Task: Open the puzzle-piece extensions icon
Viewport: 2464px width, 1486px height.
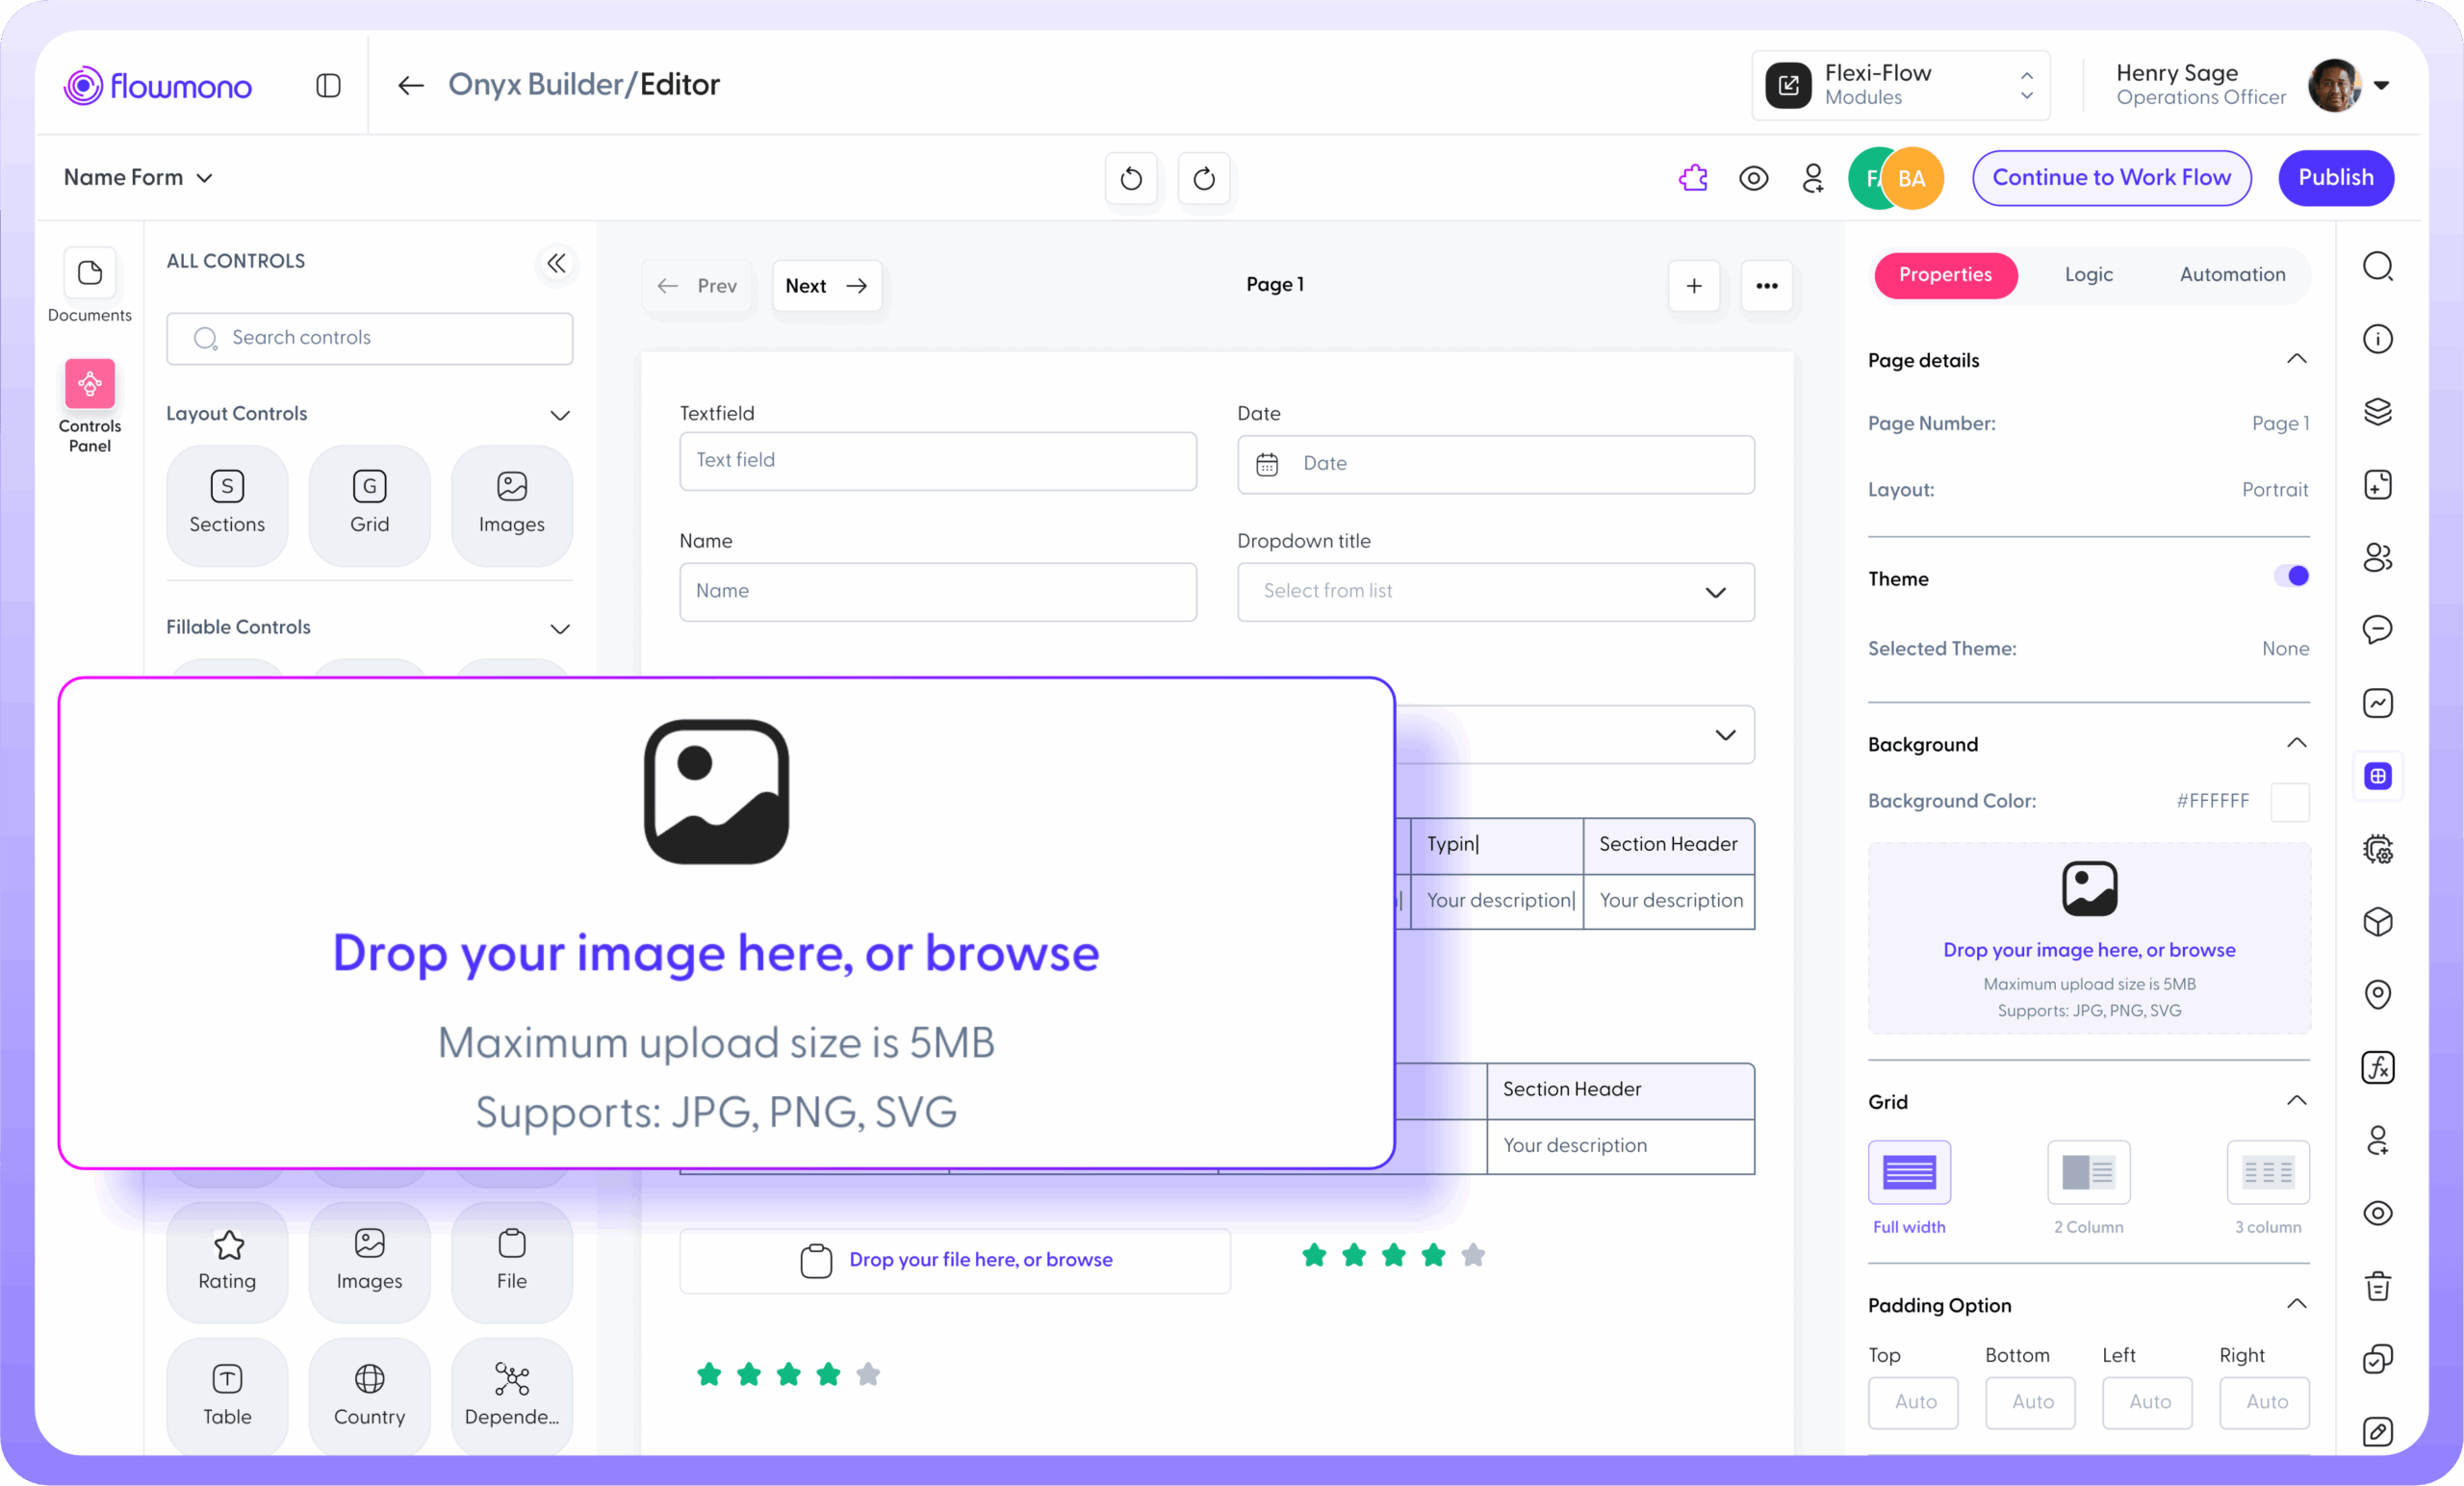Action: (x=1693, y=178)
